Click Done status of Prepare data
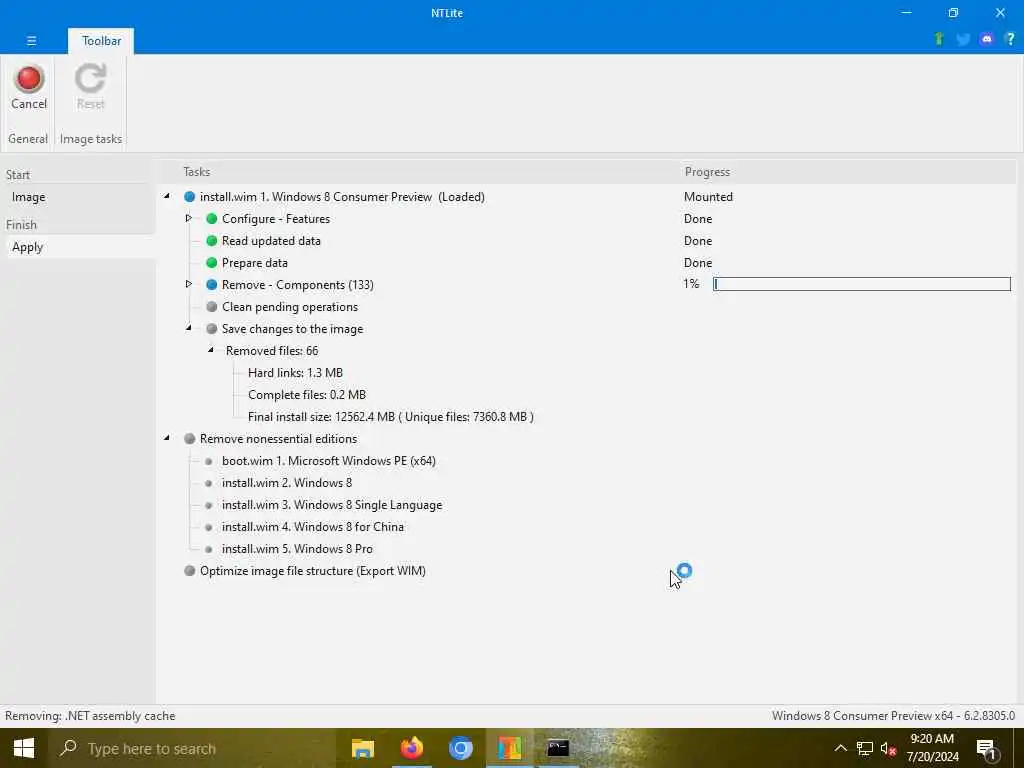The image size is (1024, 768). 697,263
